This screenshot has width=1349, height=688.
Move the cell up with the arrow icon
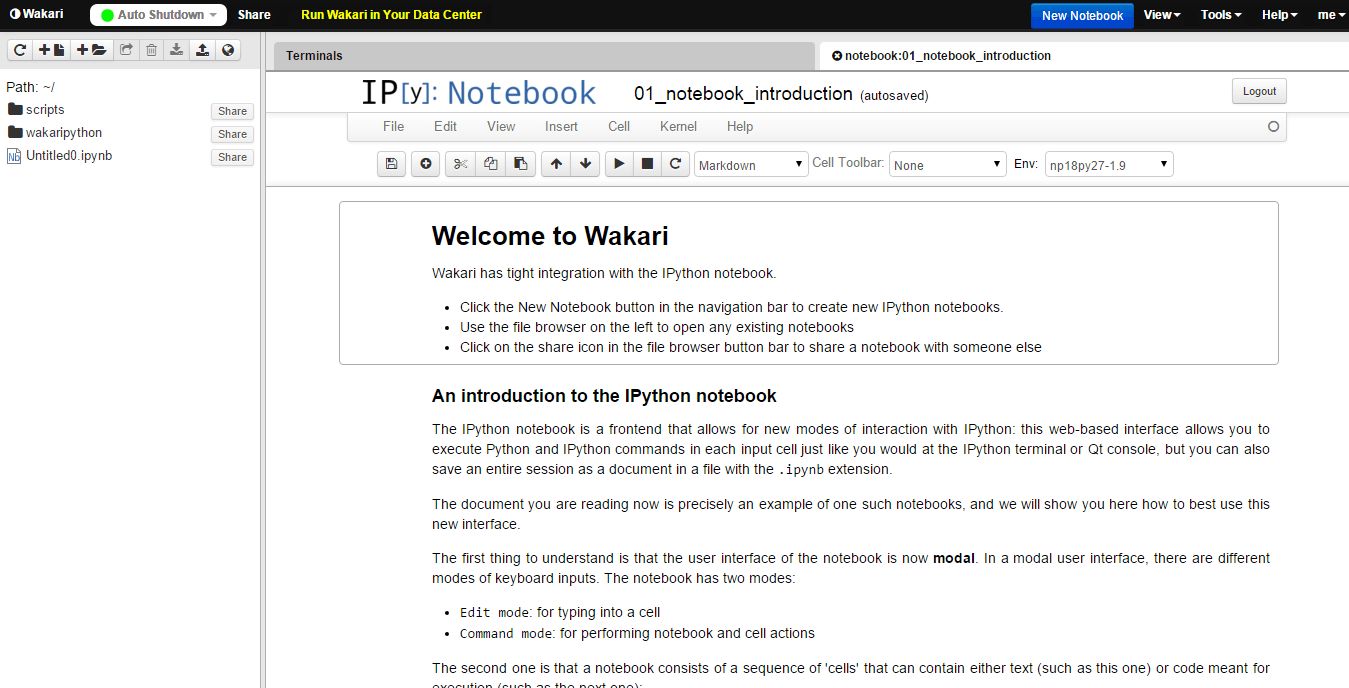[556, 163]
